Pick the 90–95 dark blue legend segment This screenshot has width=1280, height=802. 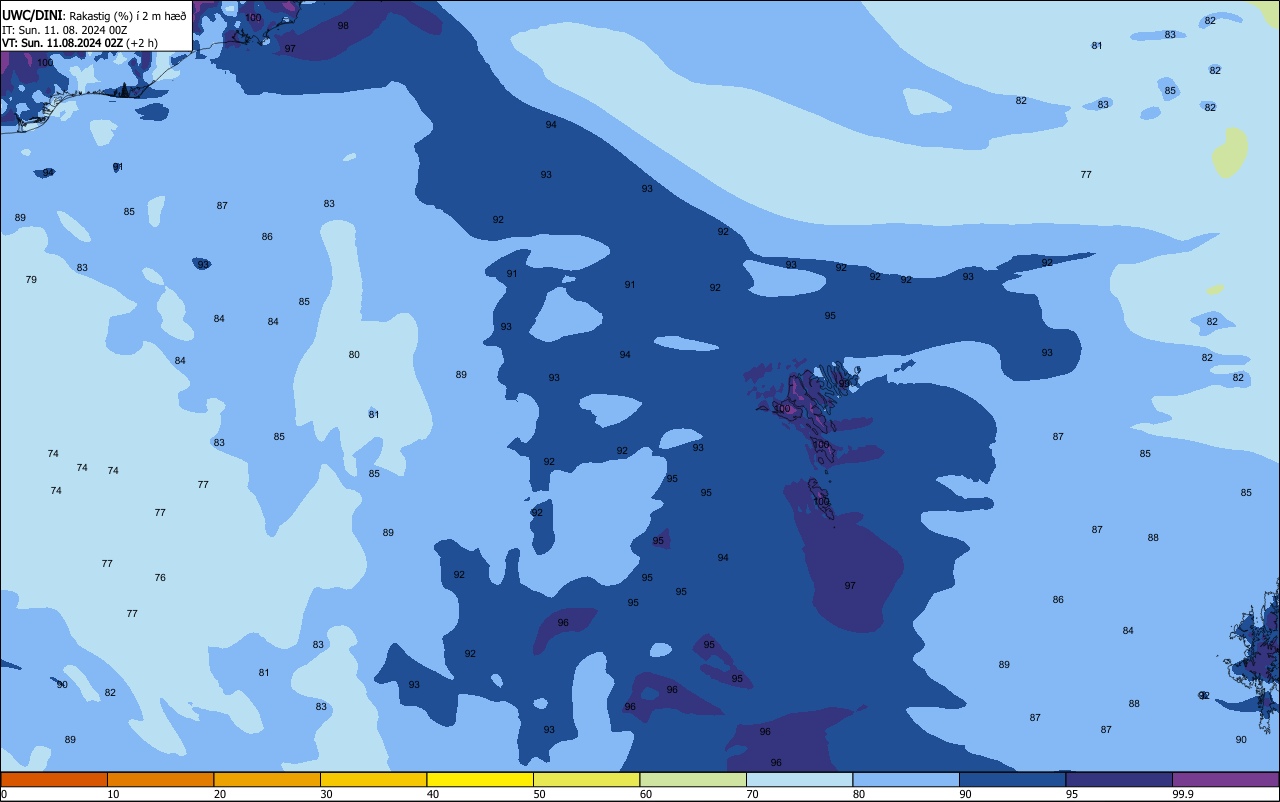pyautogui.click(x=1012, y=779)
